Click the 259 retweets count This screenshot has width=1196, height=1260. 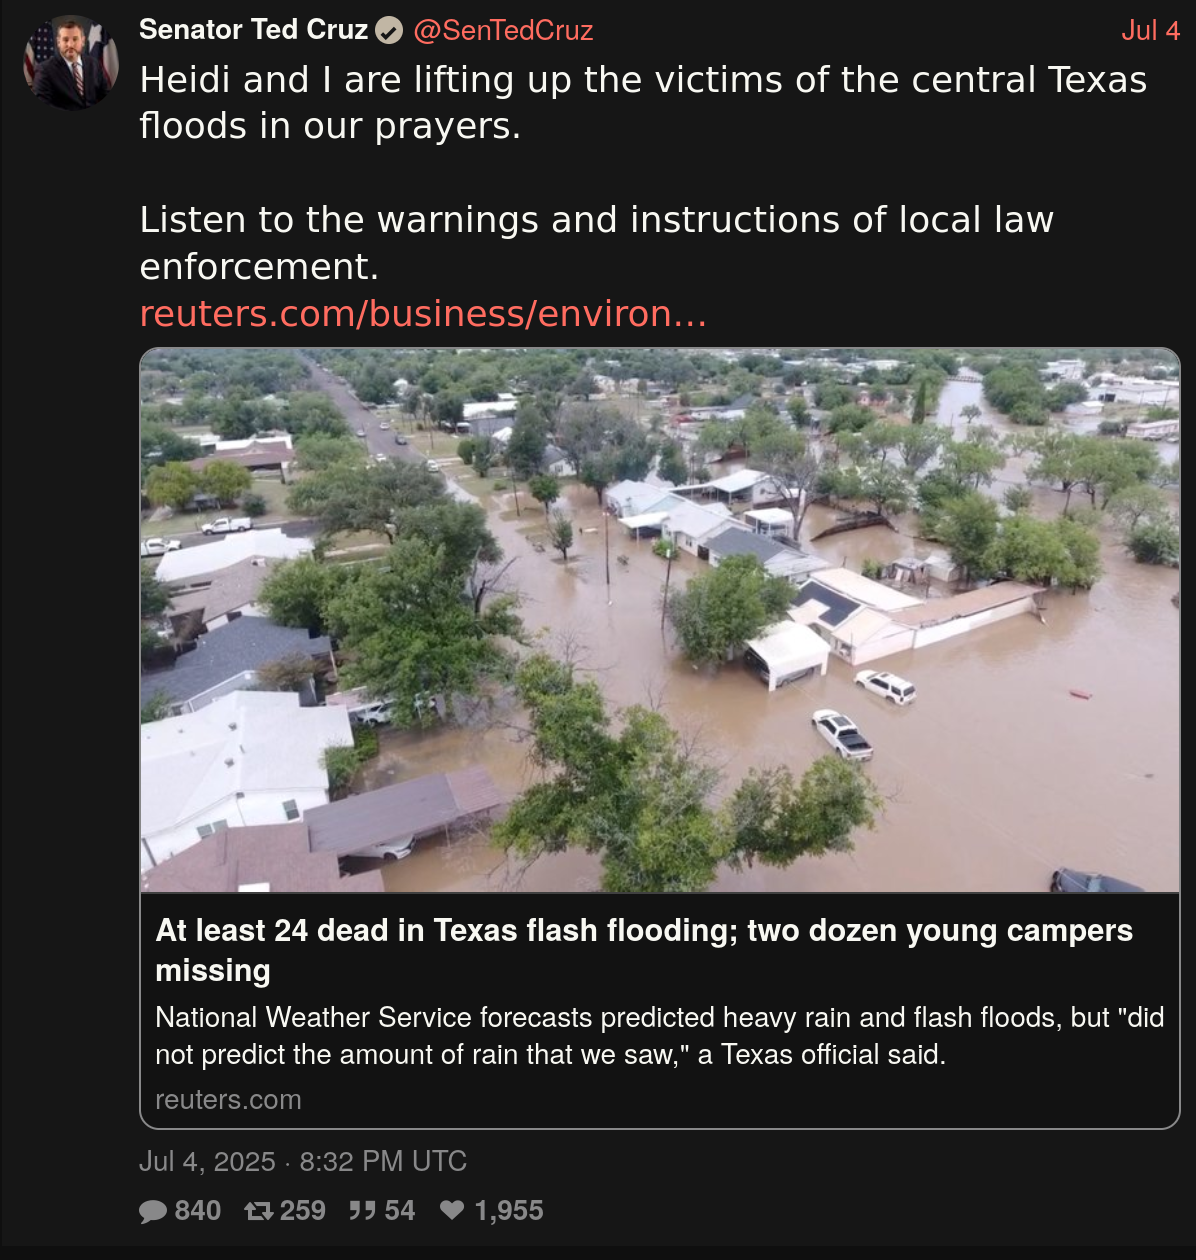tap(303, 1211)
